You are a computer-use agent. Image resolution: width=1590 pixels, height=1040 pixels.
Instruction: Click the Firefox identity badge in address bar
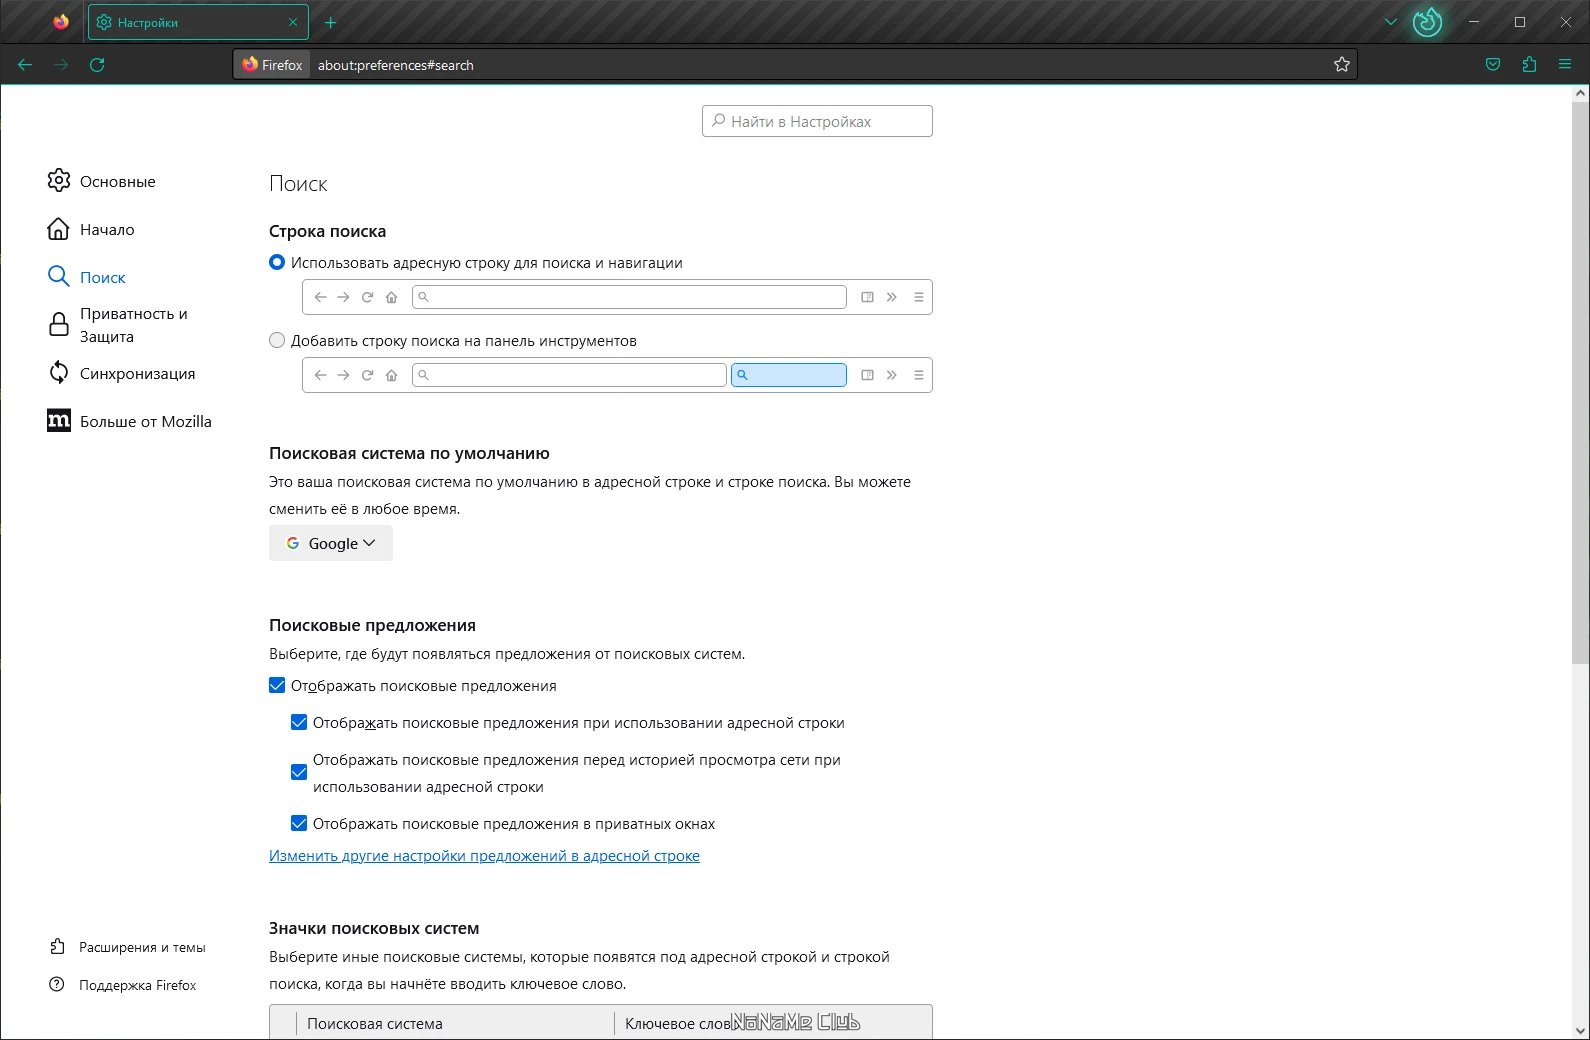[272, 65]
